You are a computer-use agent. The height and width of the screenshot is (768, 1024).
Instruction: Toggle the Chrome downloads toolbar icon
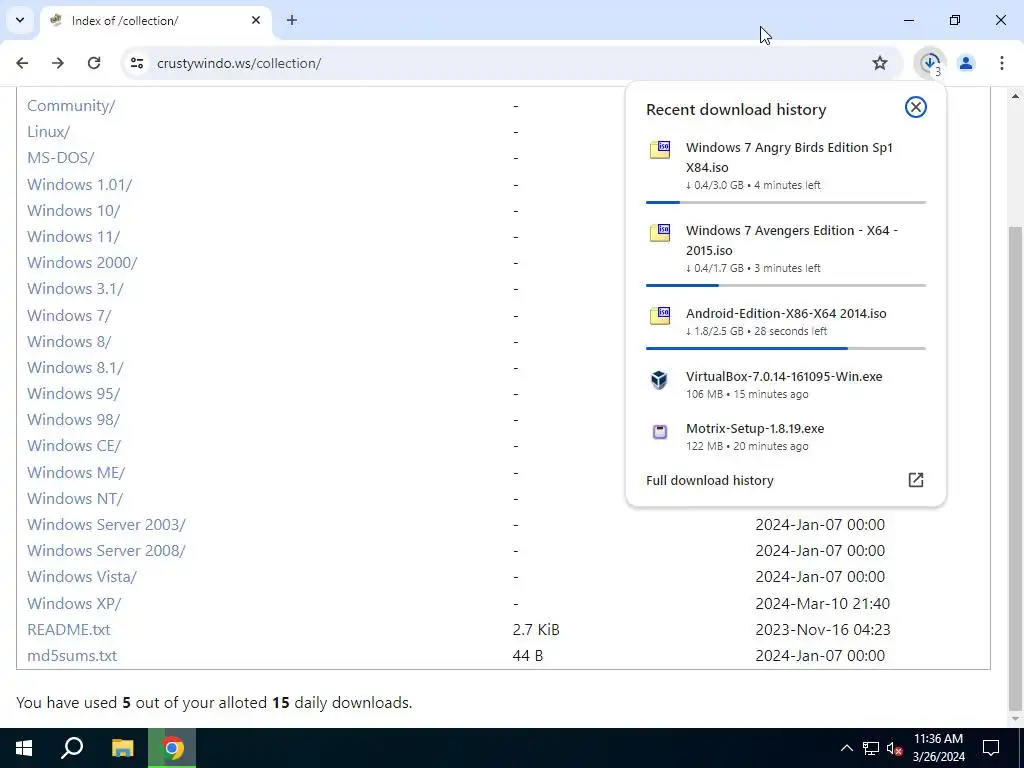pos(930,63)
